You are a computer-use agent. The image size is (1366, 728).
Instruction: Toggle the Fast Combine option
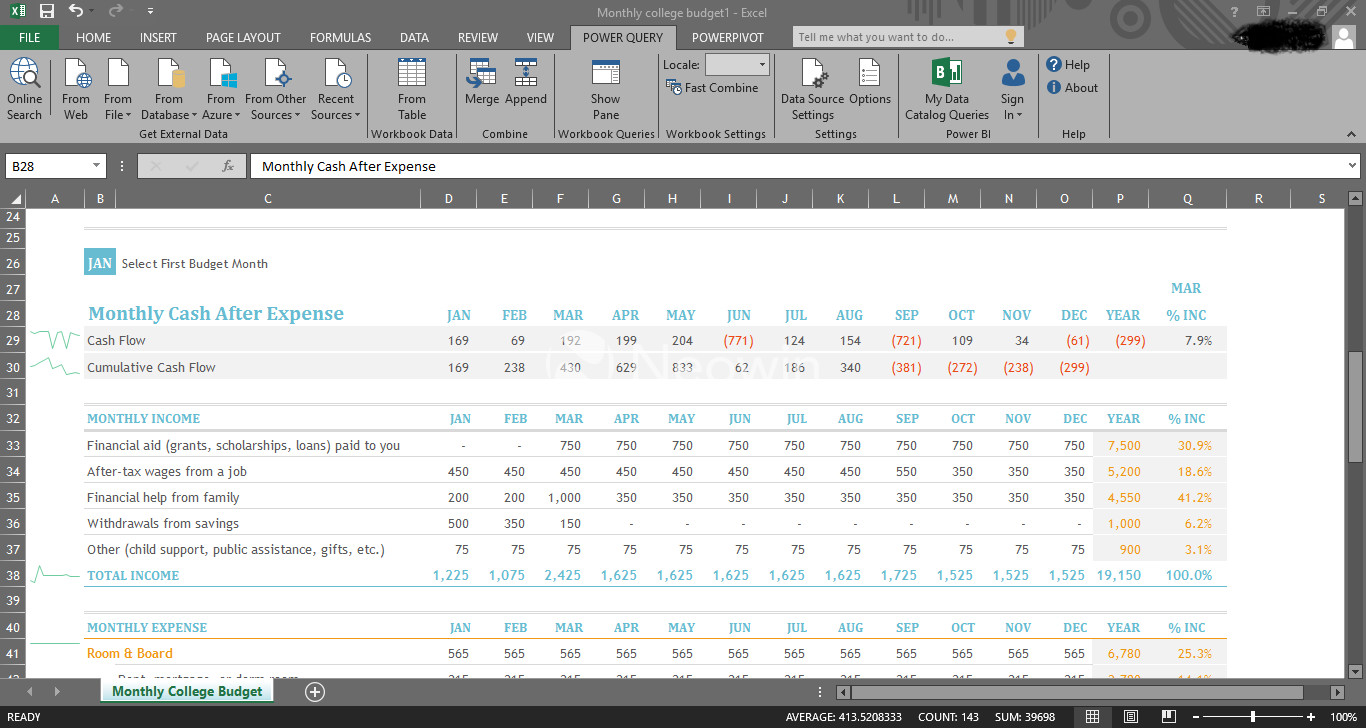tap(713, 88)
